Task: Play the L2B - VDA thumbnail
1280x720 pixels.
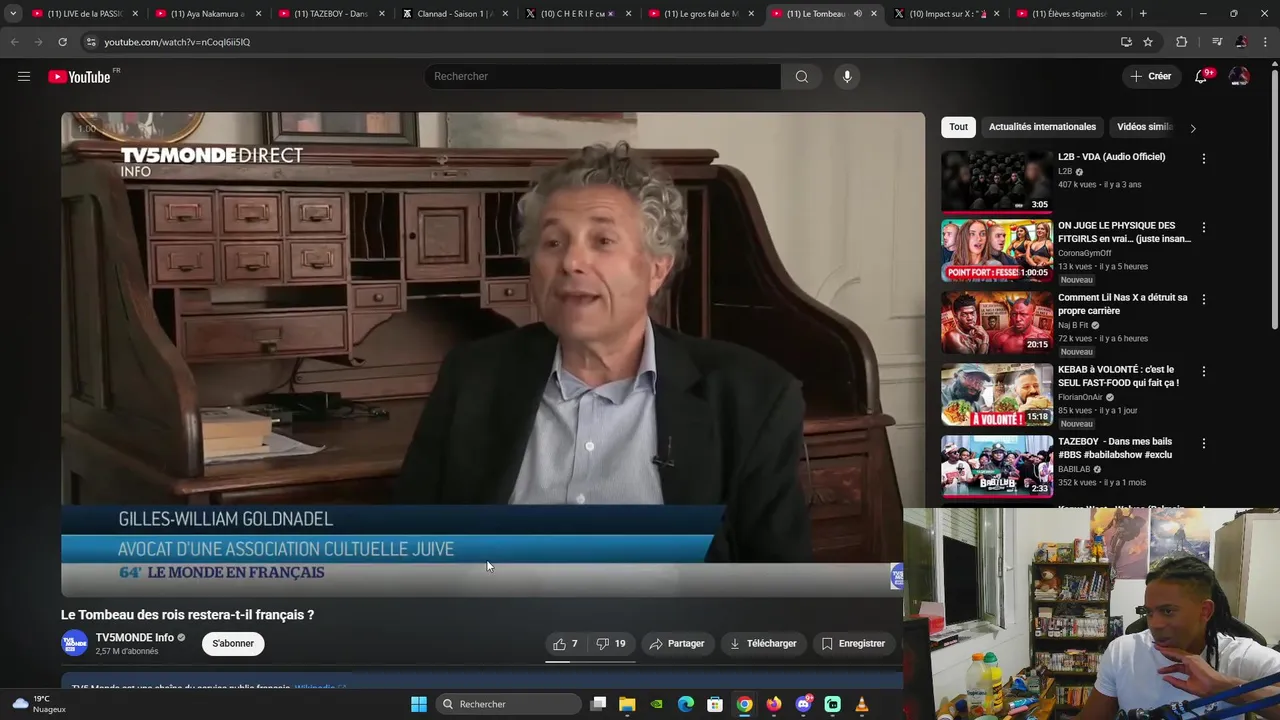Action: point(997,181)
